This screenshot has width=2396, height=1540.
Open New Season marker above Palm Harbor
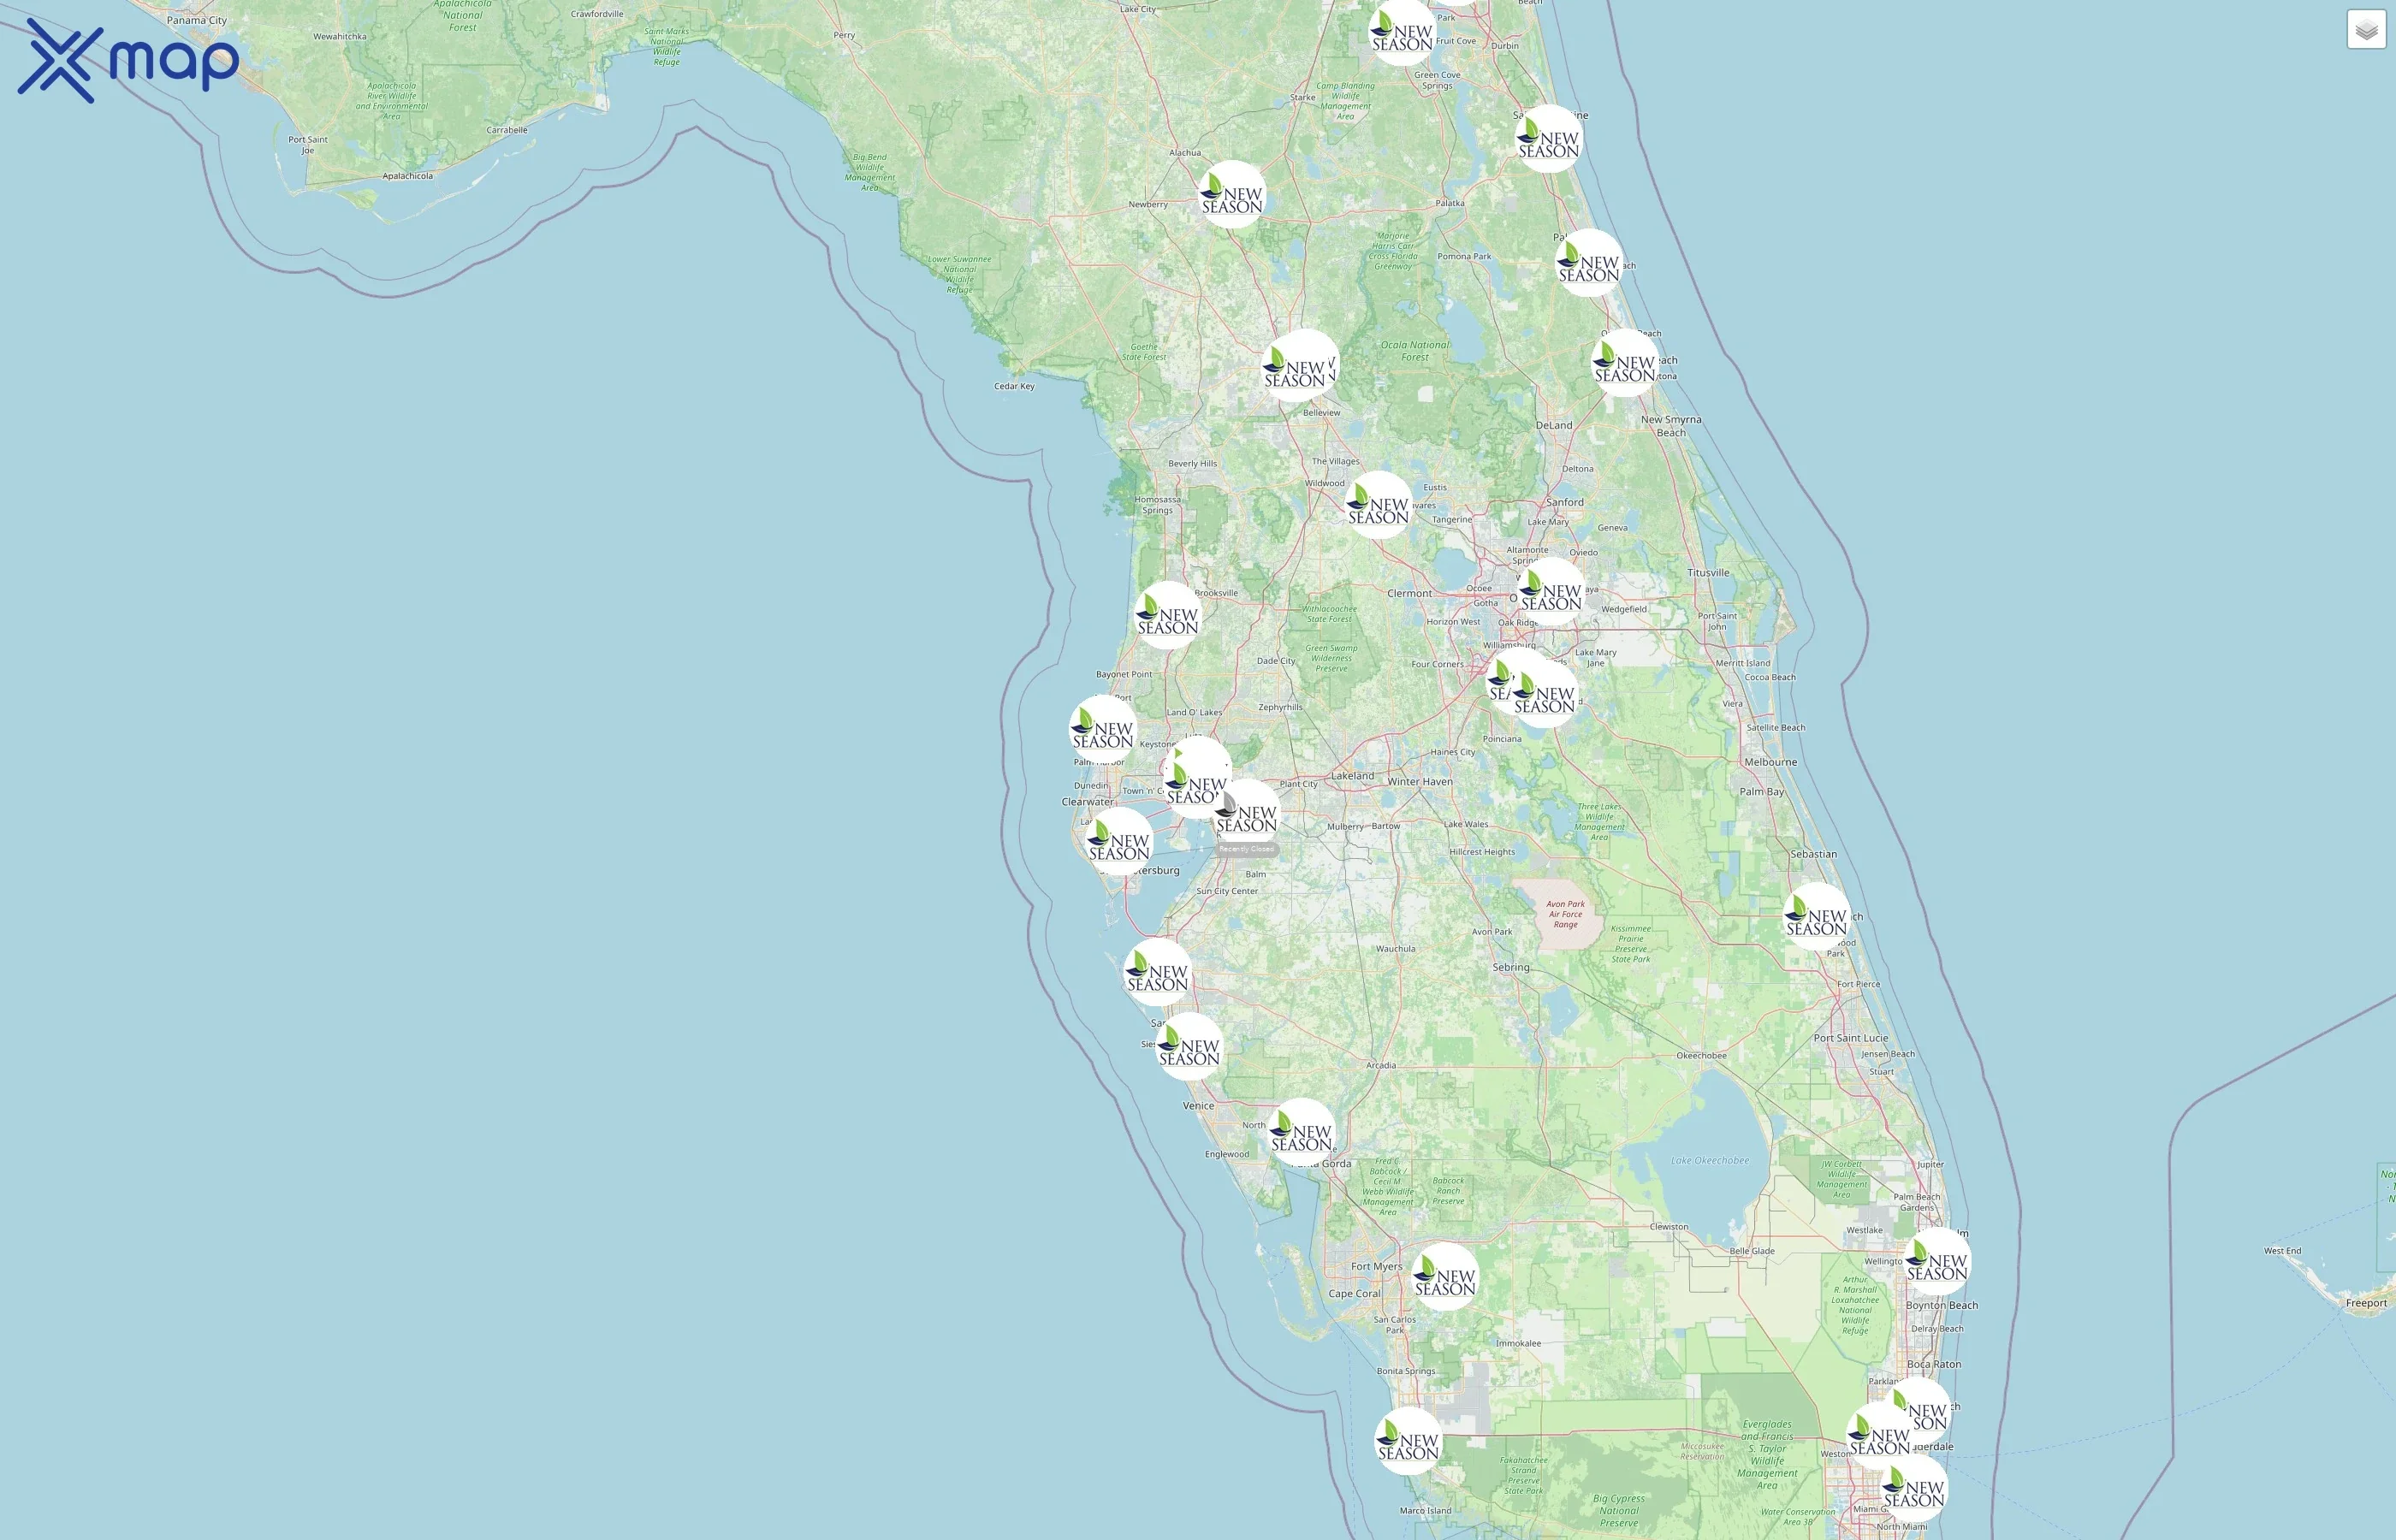point(1103,730)
